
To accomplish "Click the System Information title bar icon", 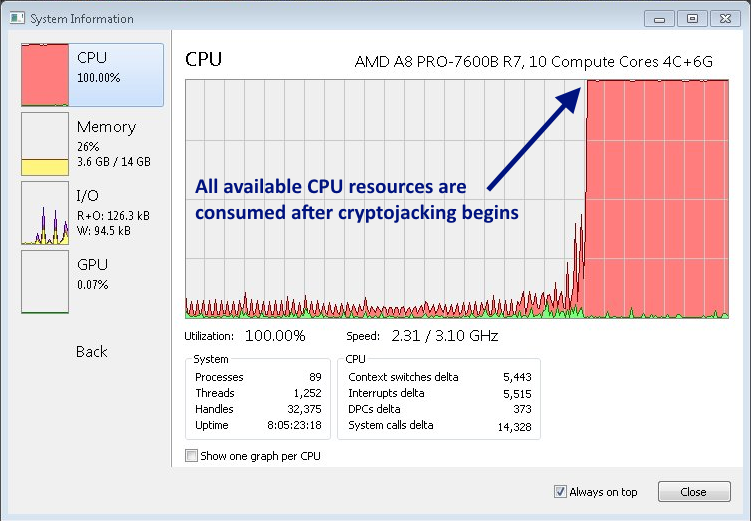I will pos(16,19).
